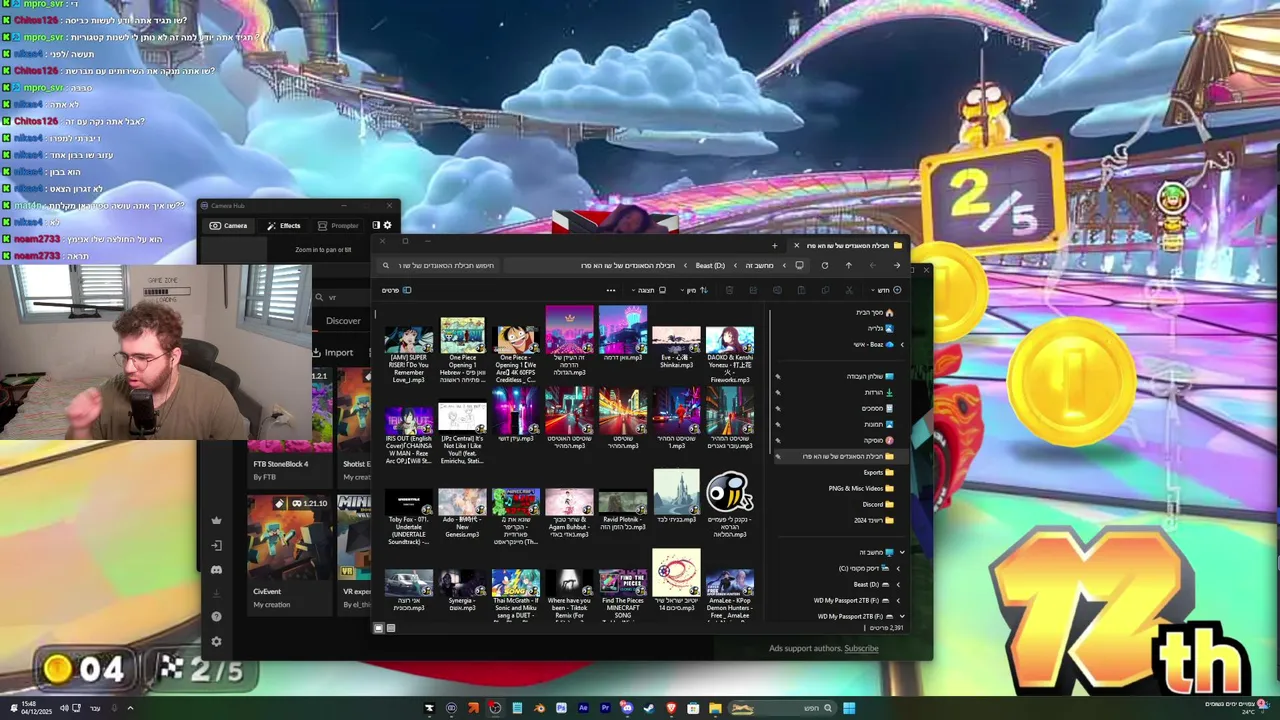Open Gallery in the Explorer sidebar

pyautogui.click(x=880, y=328)
